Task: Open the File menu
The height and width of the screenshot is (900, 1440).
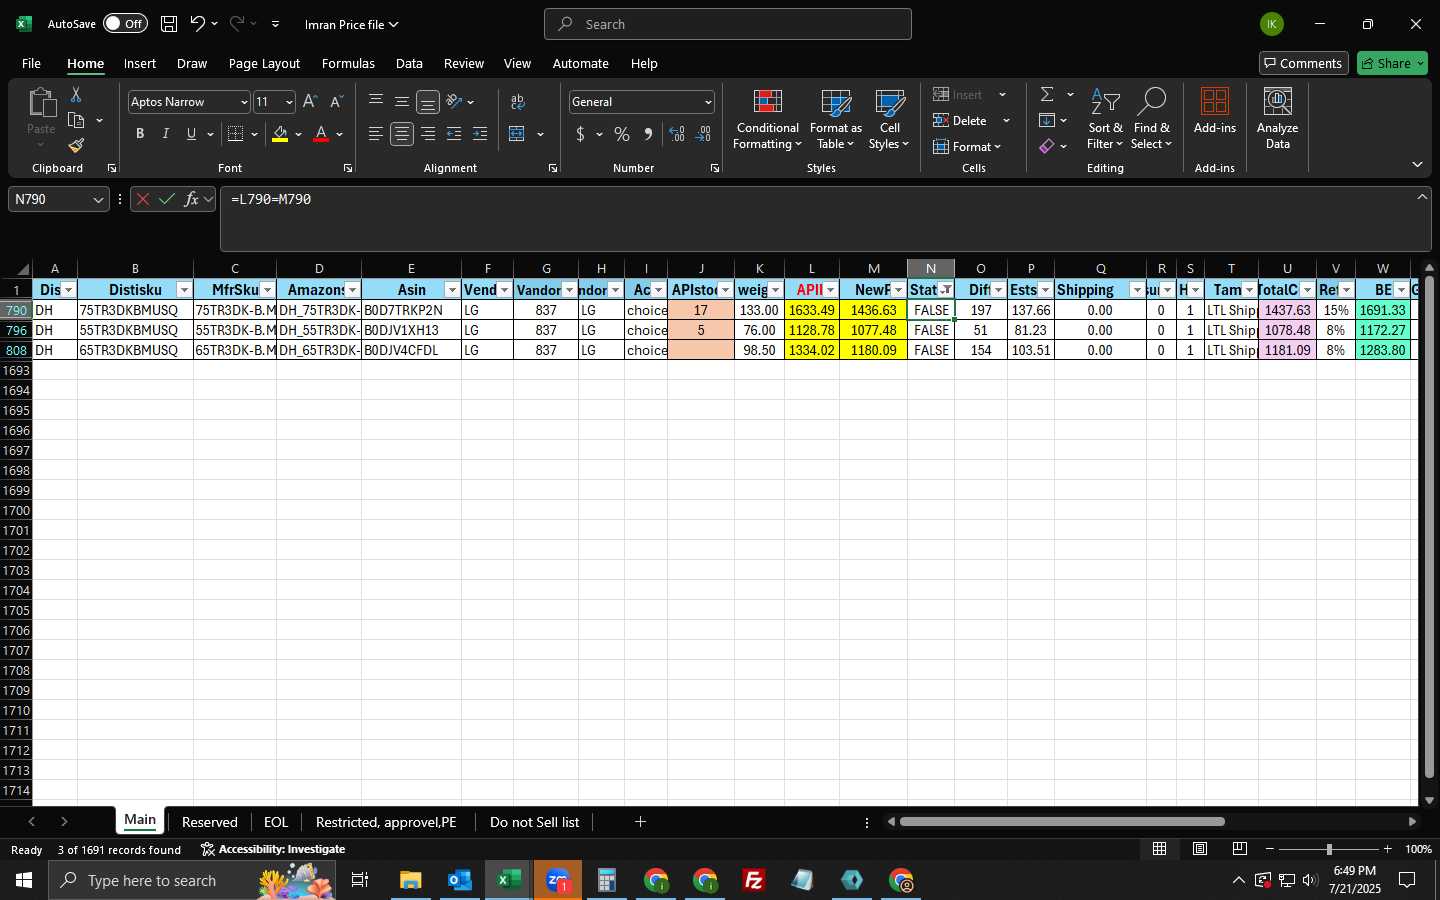Action: tap(31, 63)
